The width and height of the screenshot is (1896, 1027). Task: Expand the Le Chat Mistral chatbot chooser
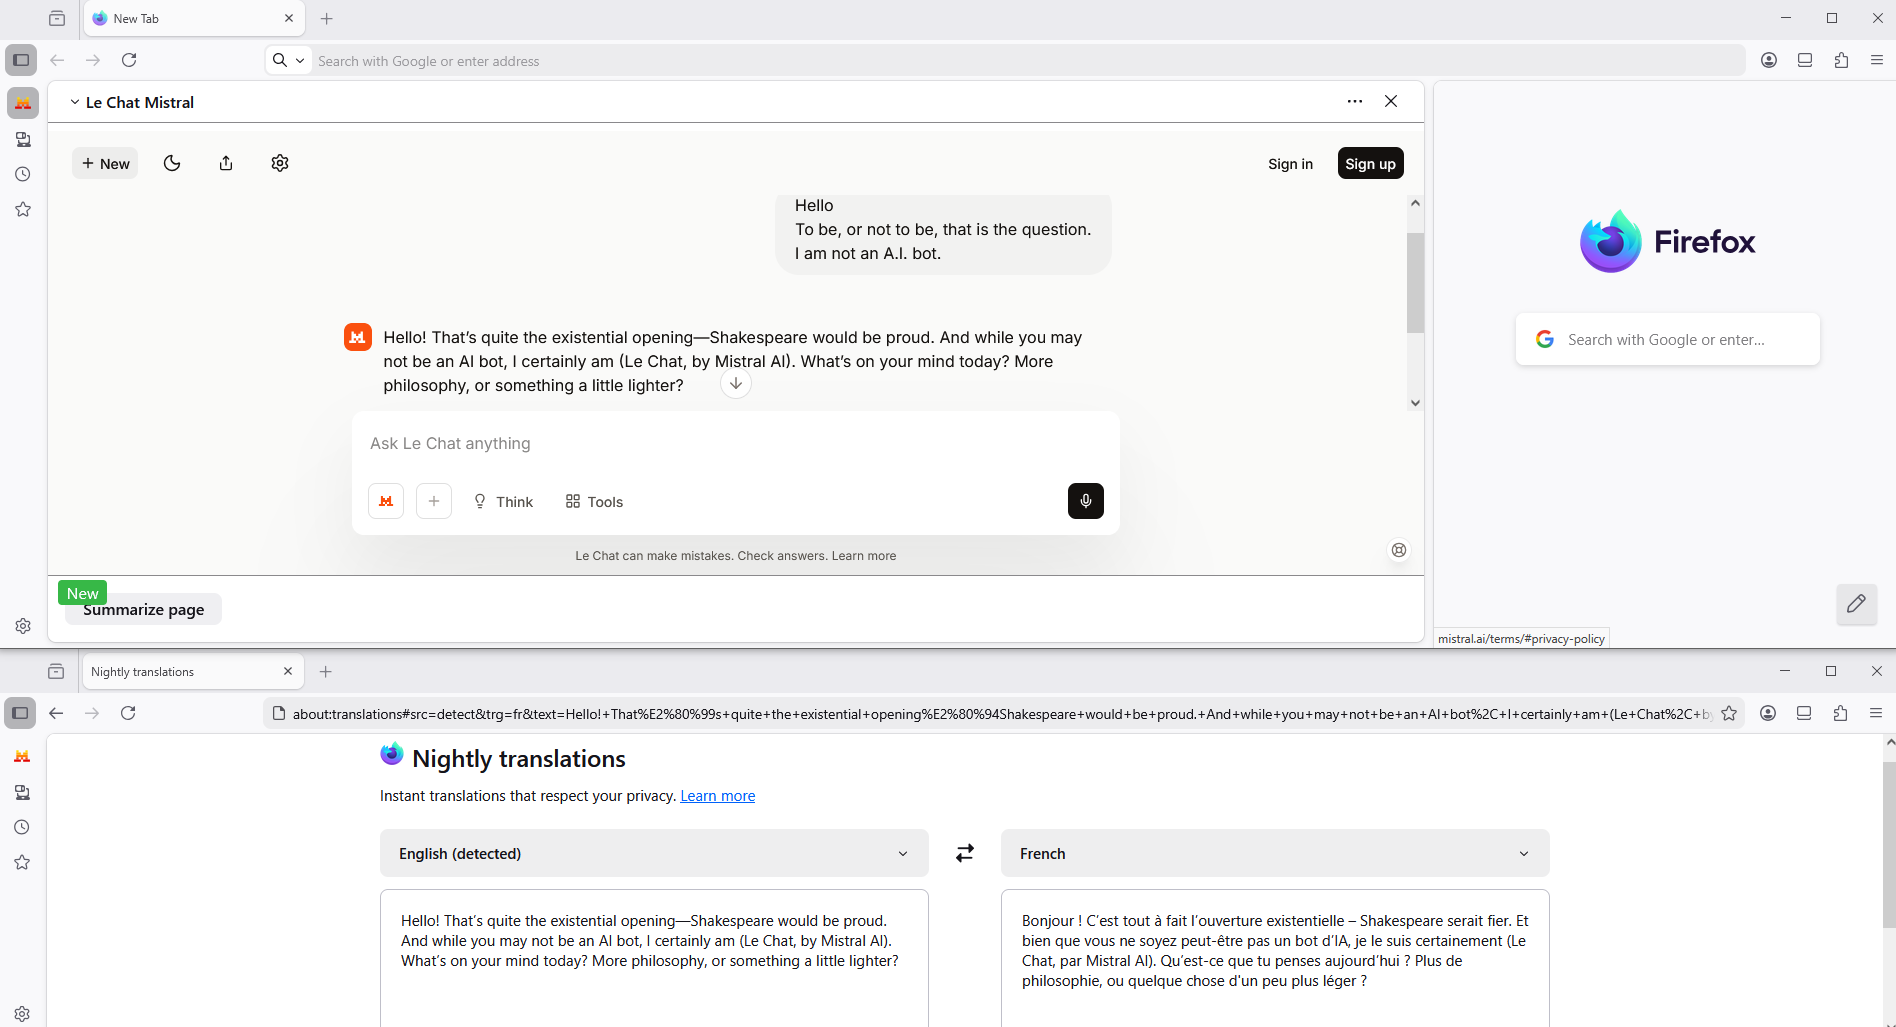tap(131, 102)
